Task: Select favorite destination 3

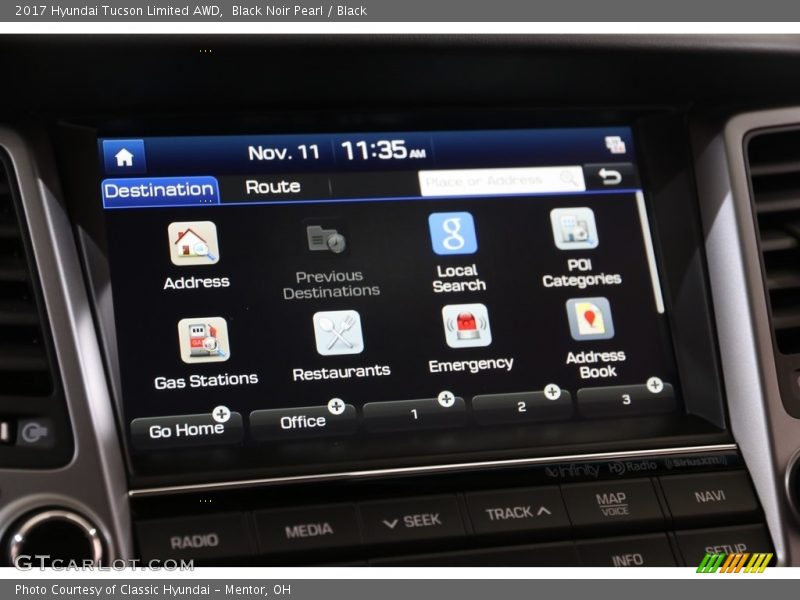Action: [x=626, y=399]
